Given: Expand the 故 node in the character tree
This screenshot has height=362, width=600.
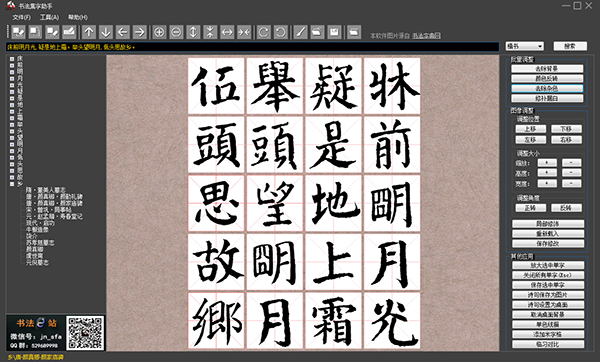Looking at the screenshot, I should pyautogui.click(x=12, y=177).
